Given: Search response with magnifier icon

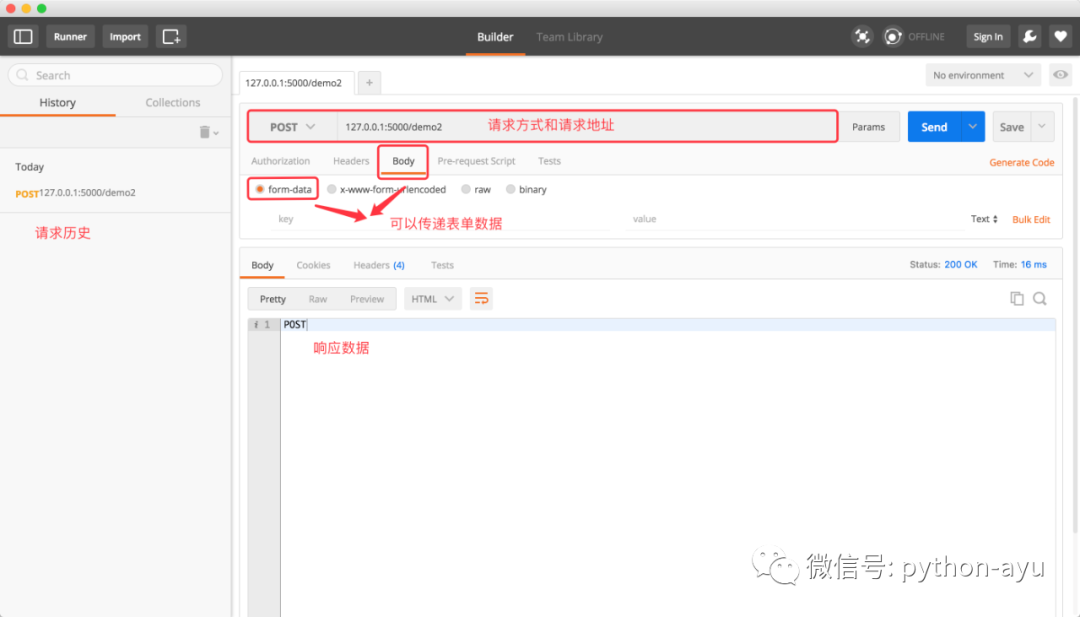Looking at the screenshot, I should (x=1040, y=298).
